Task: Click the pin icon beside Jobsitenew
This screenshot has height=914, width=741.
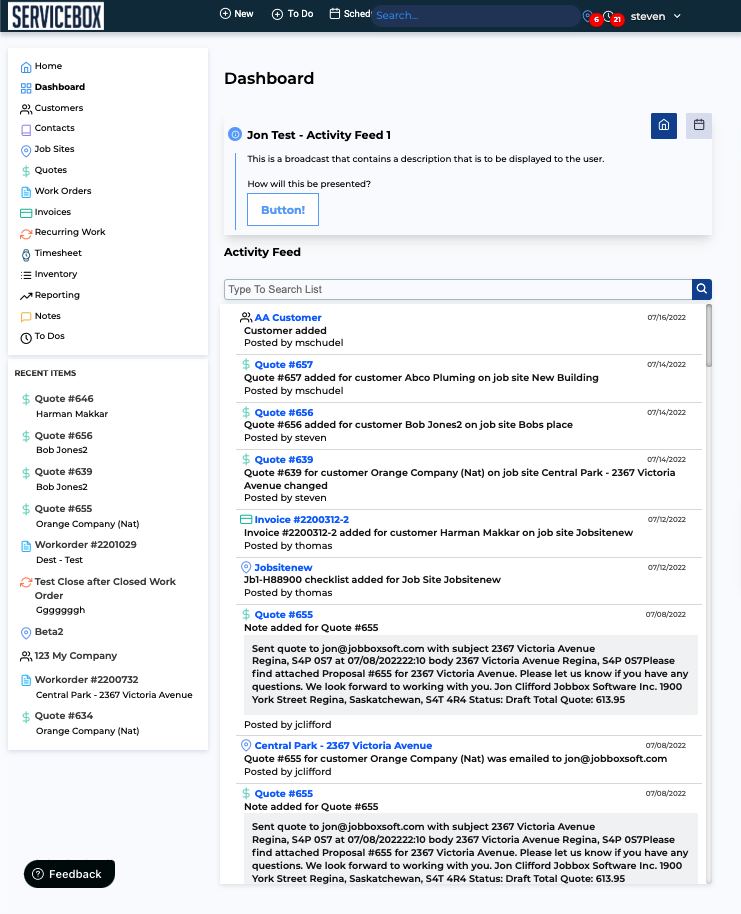Action: [246, 567]
